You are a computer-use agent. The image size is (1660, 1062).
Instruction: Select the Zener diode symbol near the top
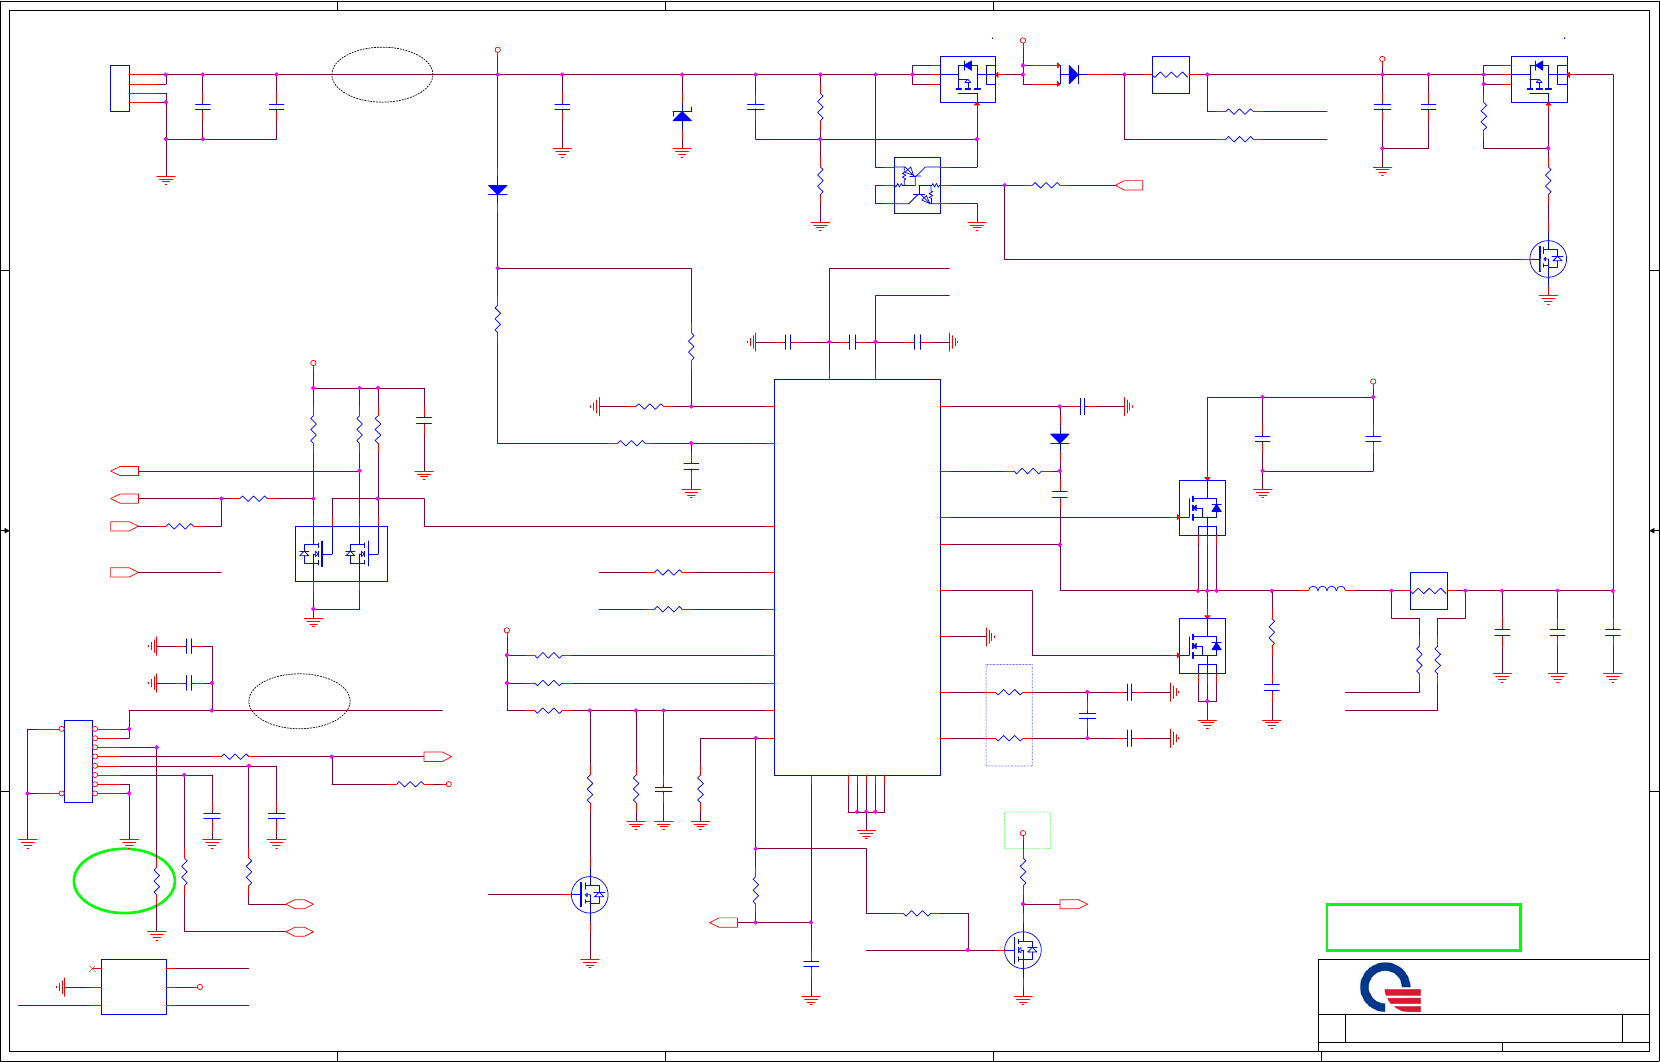[682, 116]
